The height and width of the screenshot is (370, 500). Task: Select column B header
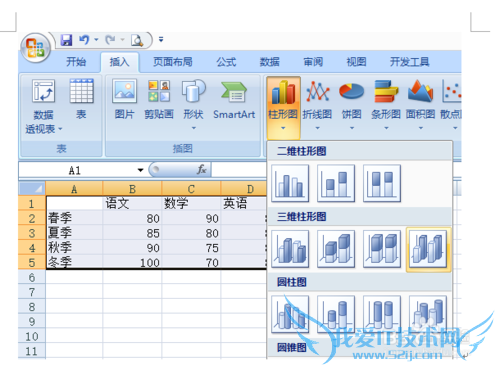[x=132, y=189]
